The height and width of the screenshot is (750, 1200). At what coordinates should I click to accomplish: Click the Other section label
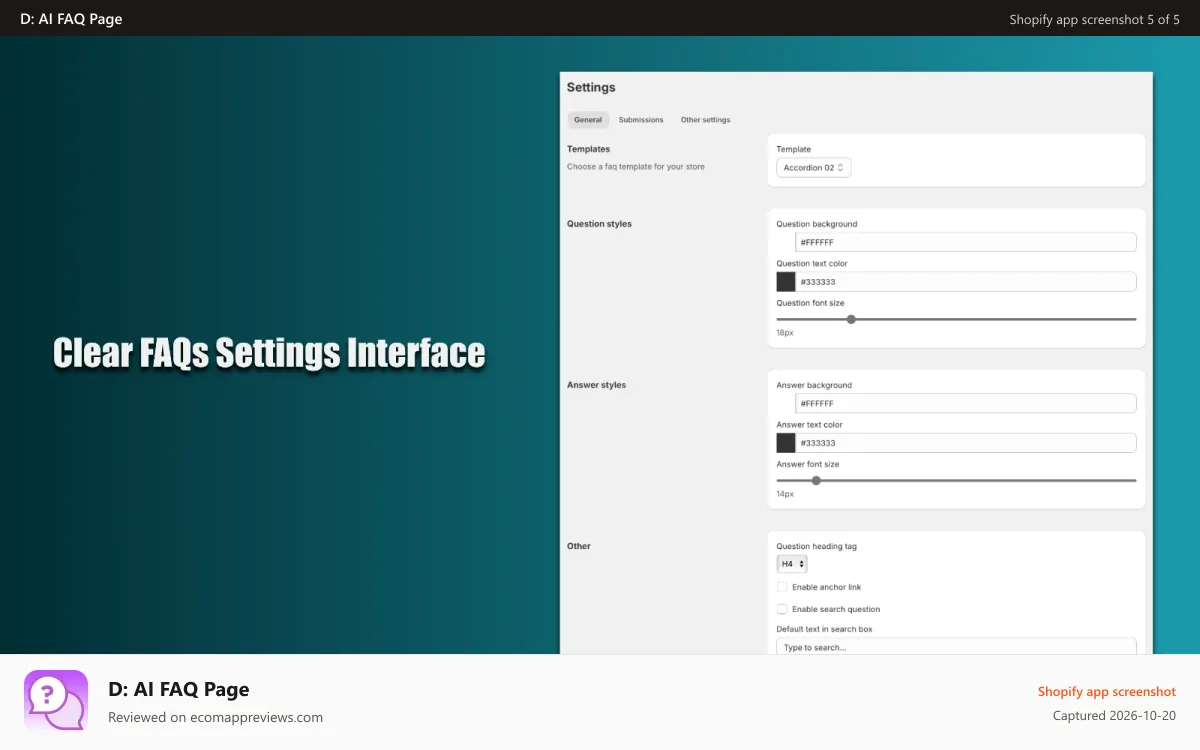pos(579,546)
